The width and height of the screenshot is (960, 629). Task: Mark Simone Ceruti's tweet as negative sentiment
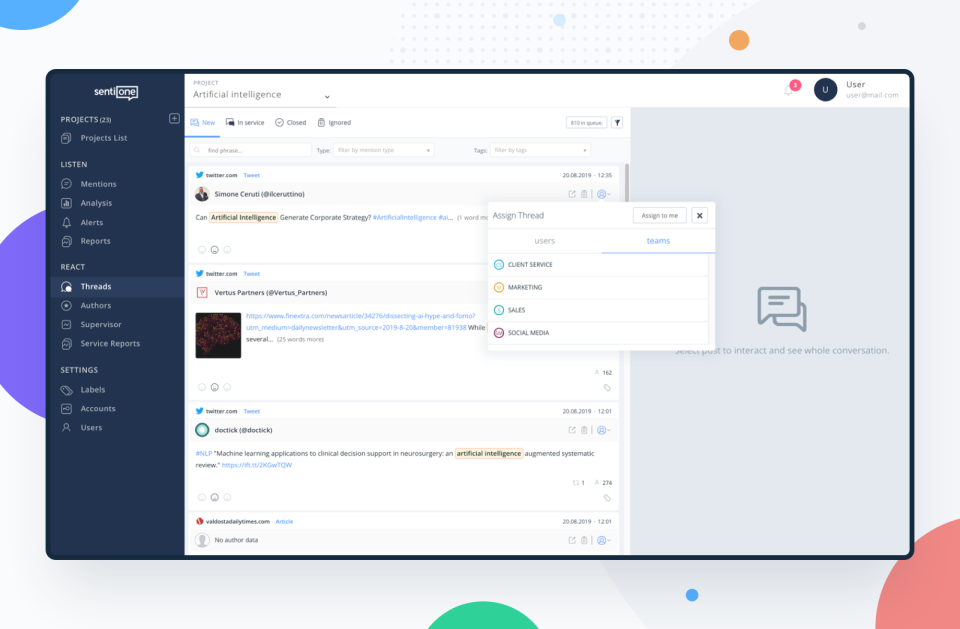[x=202, y=249]
